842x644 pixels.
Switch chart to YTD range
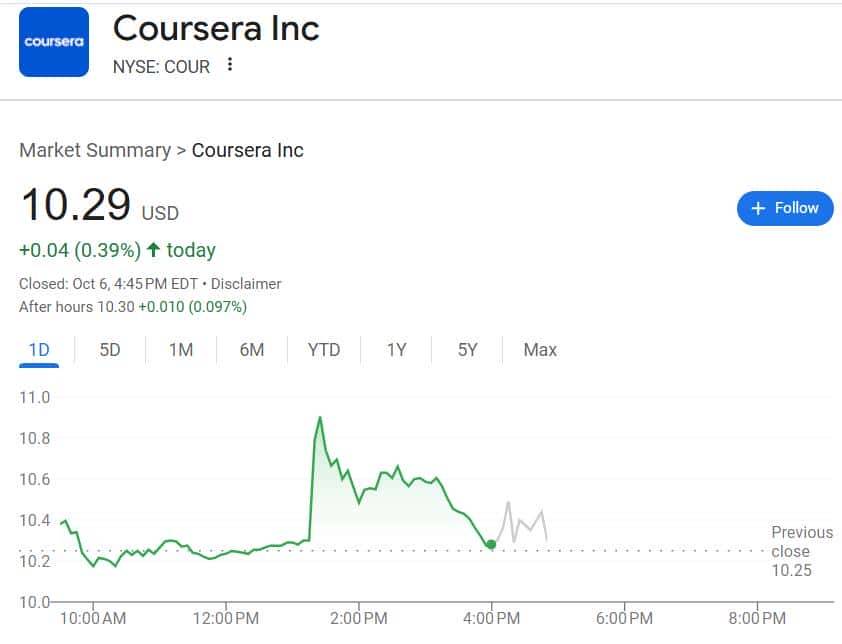(324, 350)
